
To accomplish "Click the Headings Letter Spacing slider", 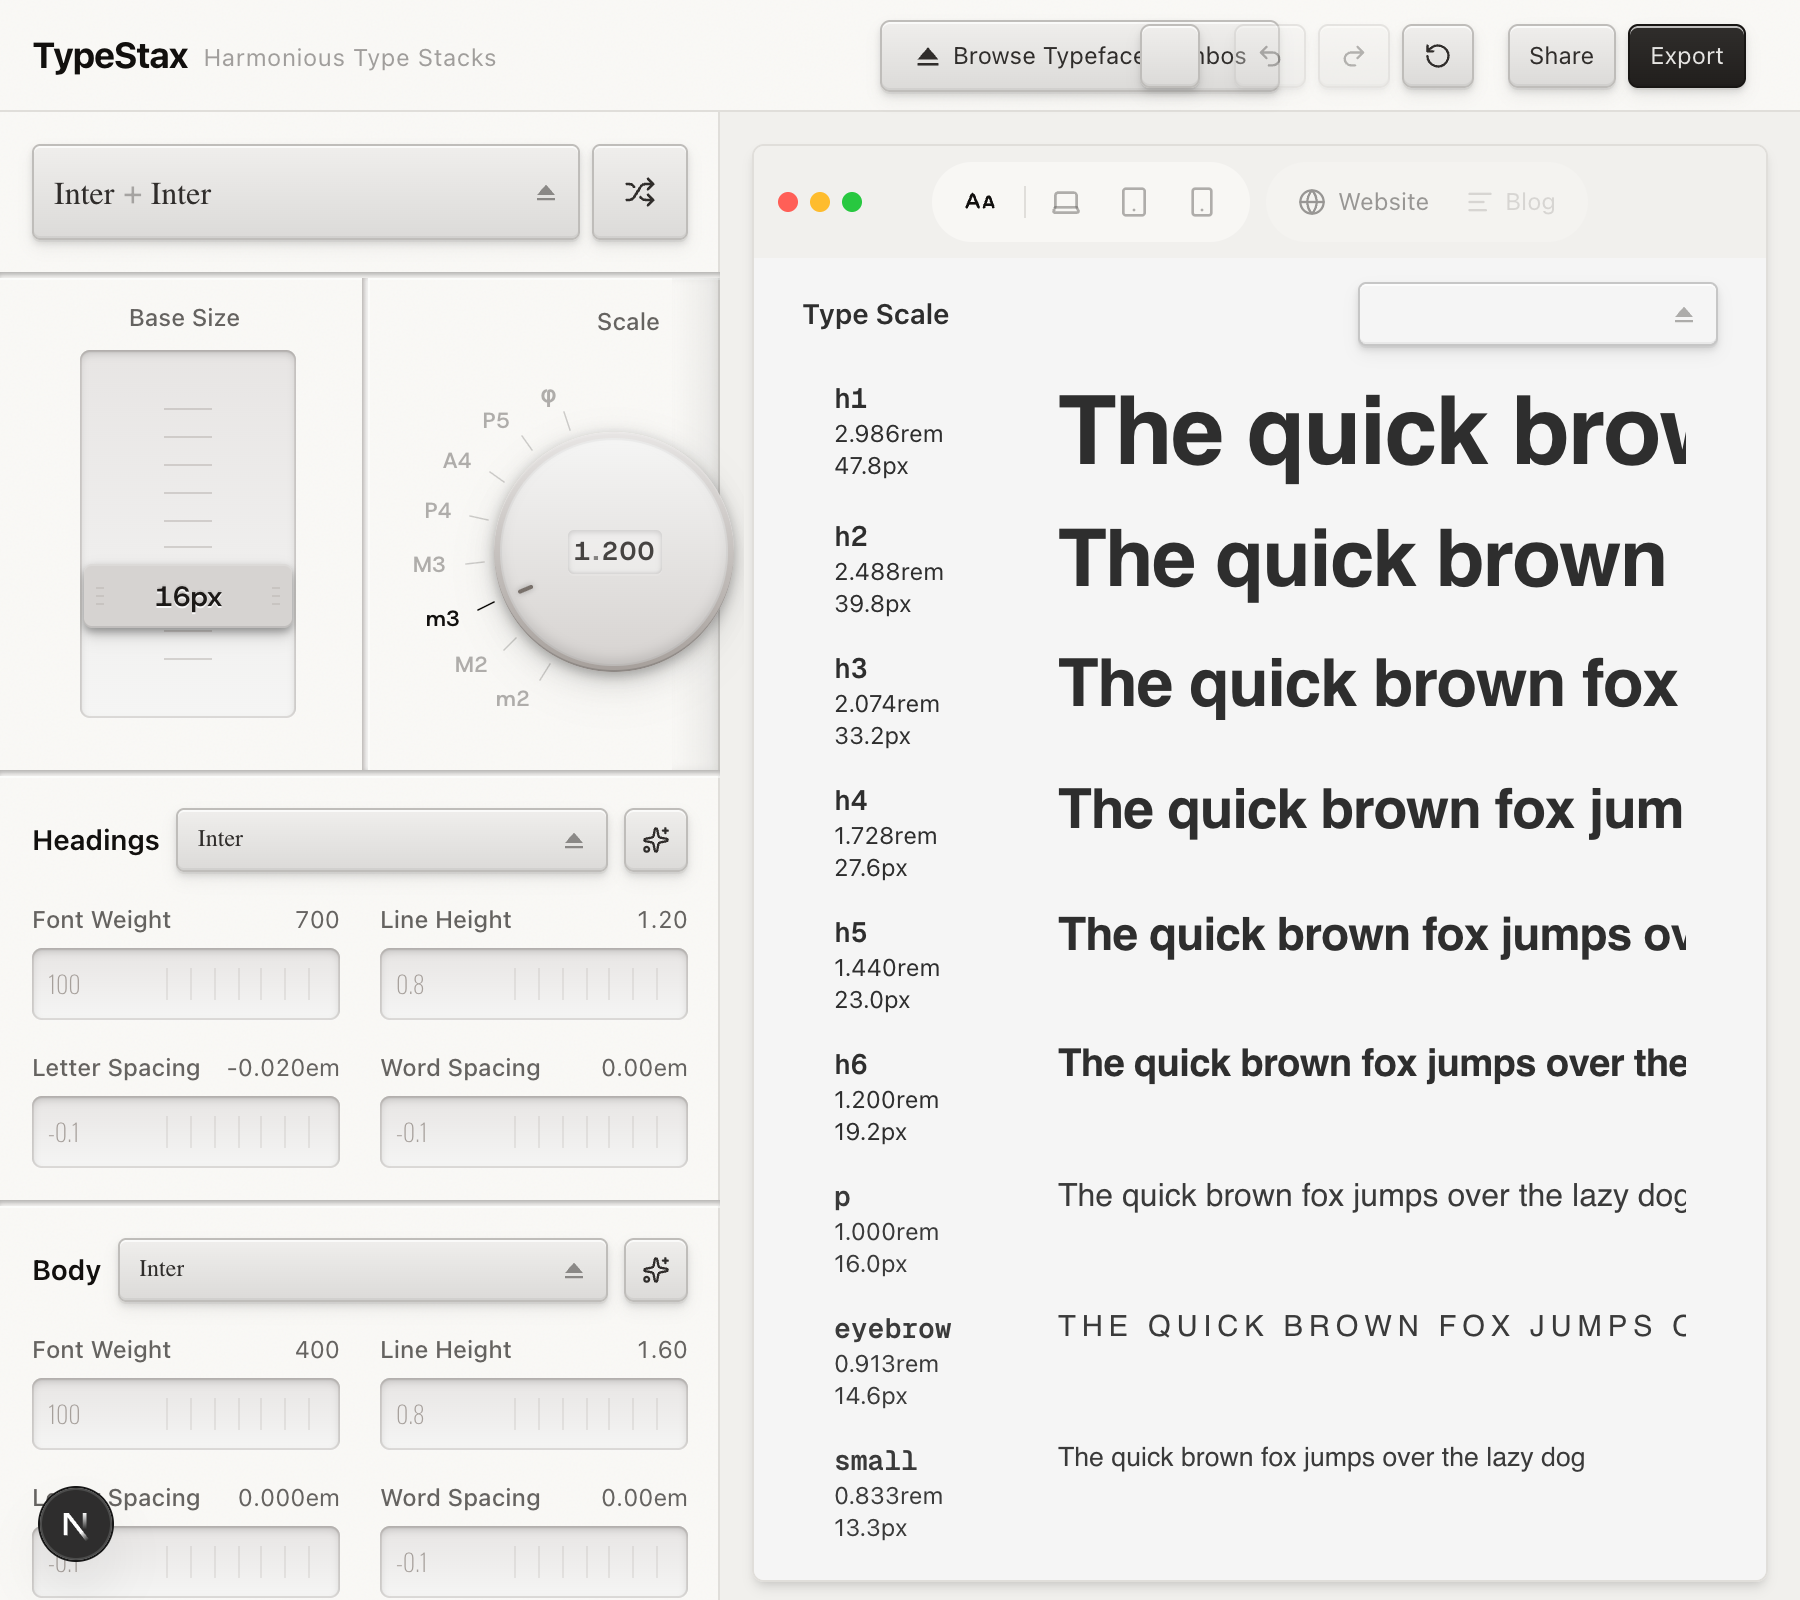I will coord(186,1132).
